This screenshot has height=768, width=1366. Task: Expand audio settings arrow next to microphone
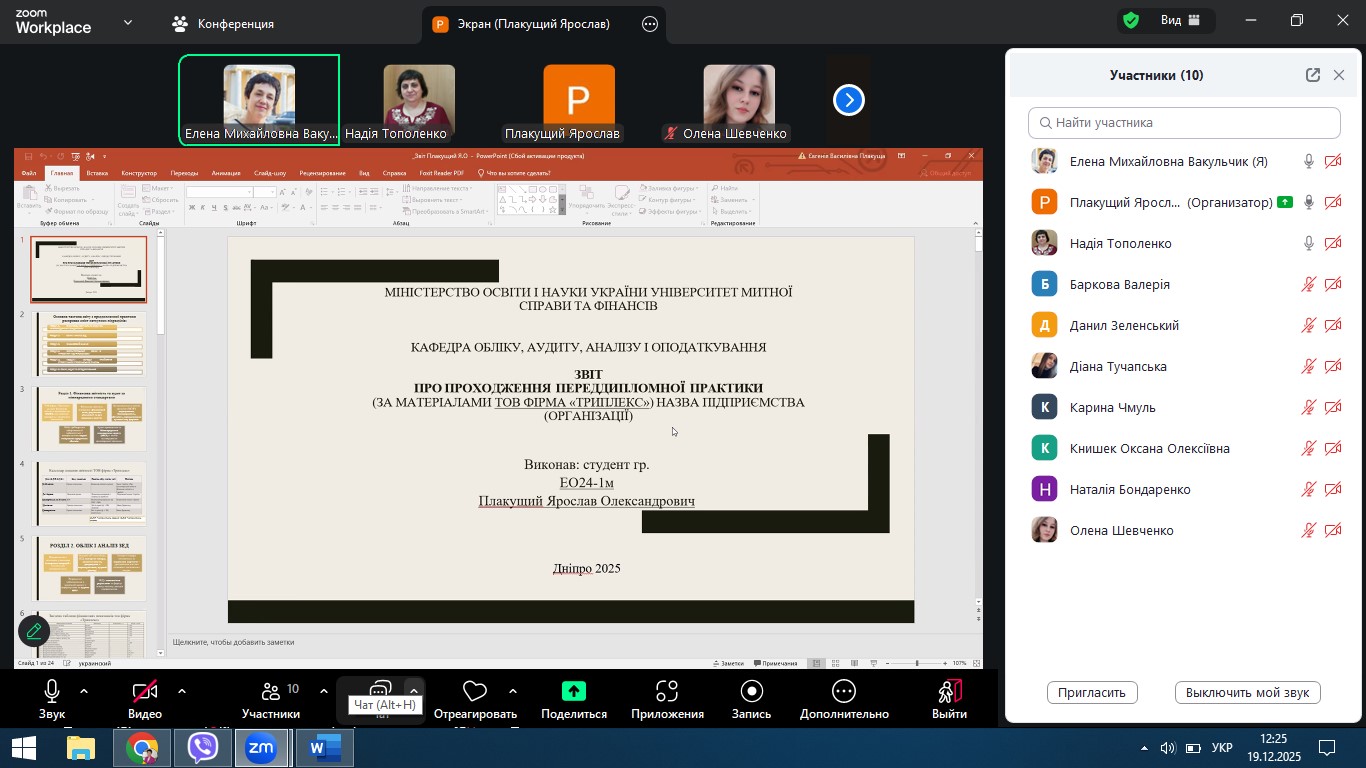click(x=84, y=691)
